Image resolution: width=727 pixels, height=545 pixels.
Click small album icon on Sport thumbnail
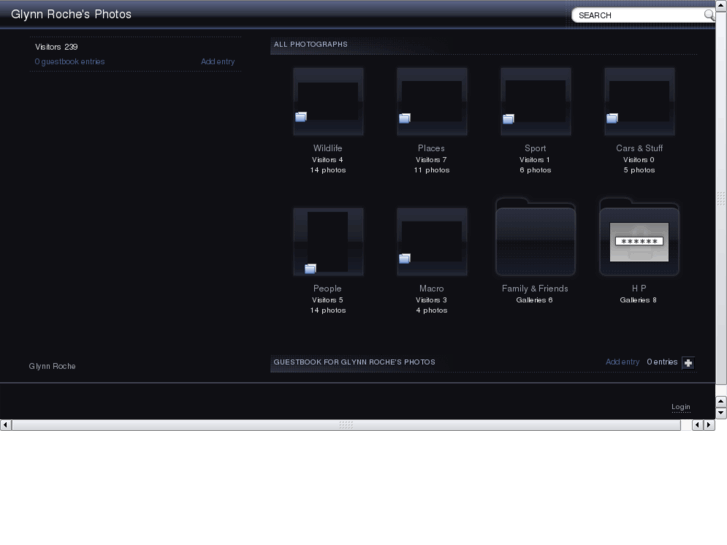click(x=509, y=119)
